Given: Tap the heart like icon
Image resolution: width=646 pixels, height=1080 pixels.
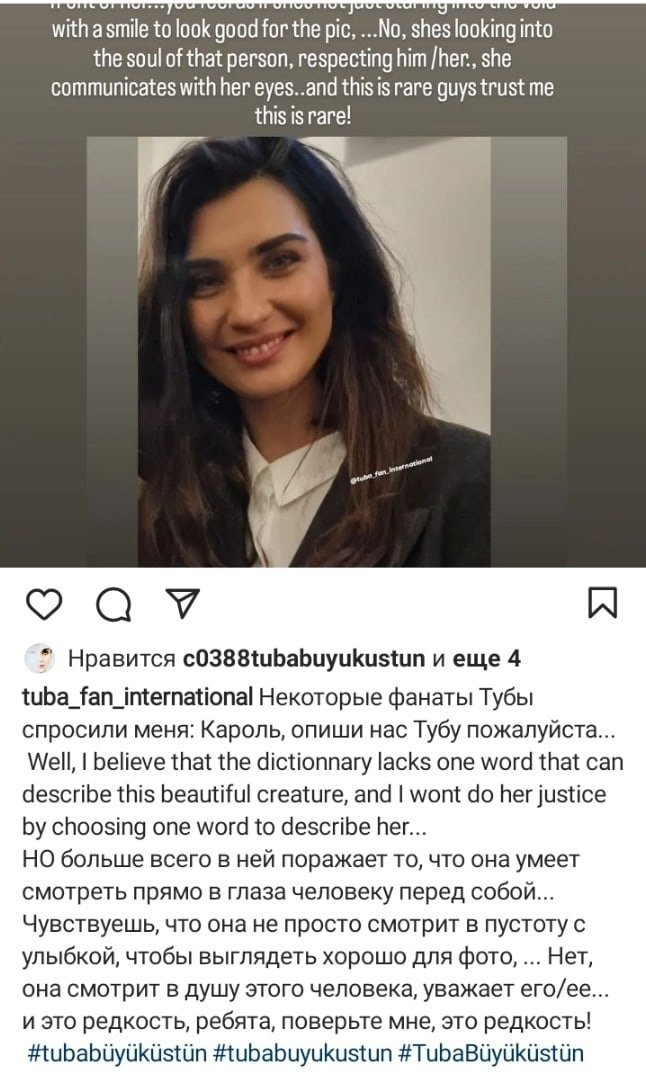Looking at the screenshot, I should (44, 604).
